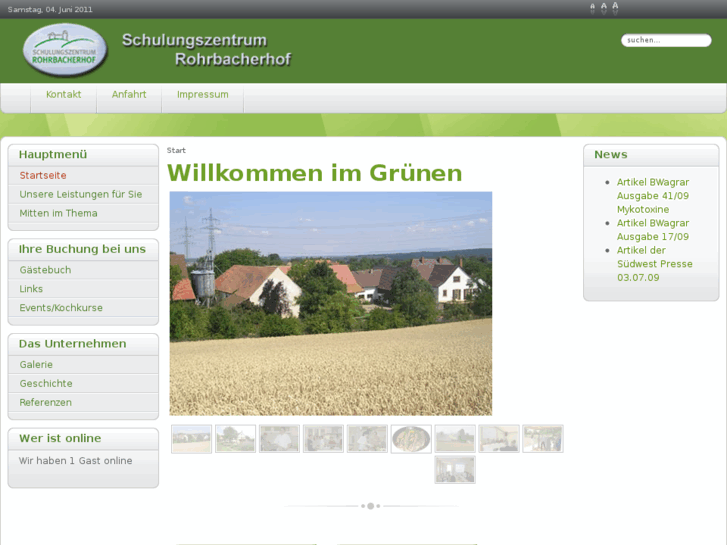The height and width of the screenshot is (545, 727).
Task: Open the Kontakt page
Action: [64, 95]
